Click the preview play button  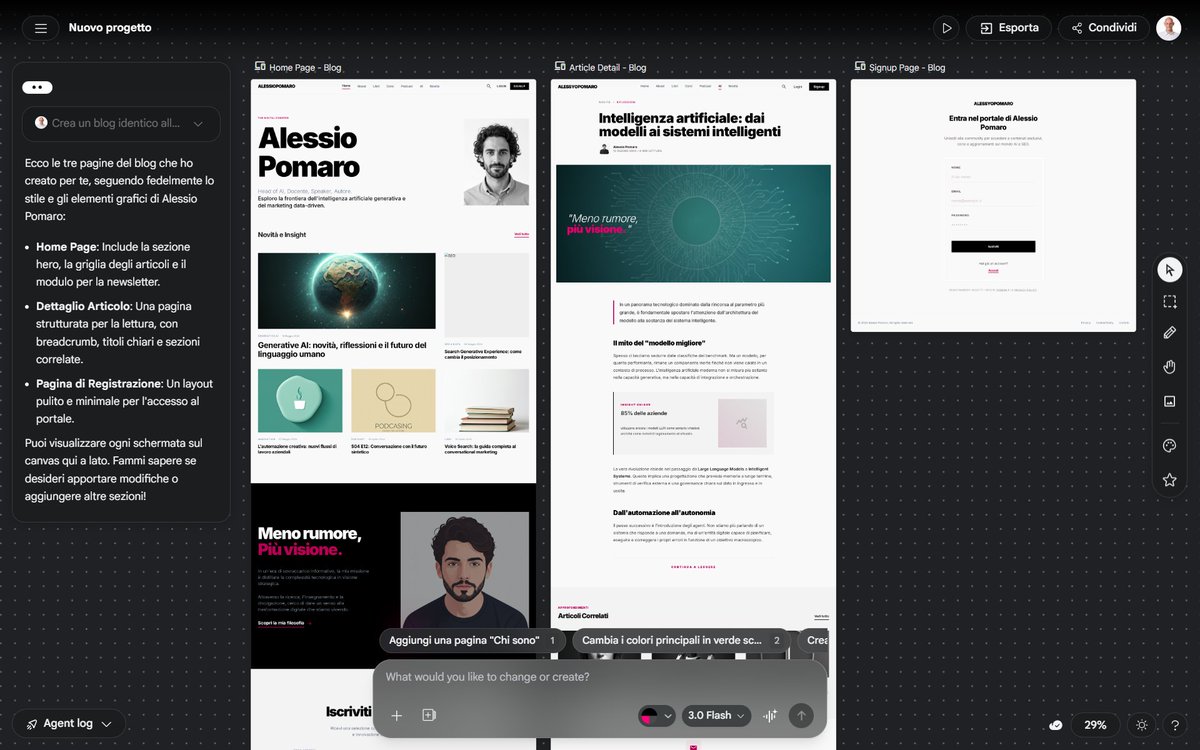point(946,28)
